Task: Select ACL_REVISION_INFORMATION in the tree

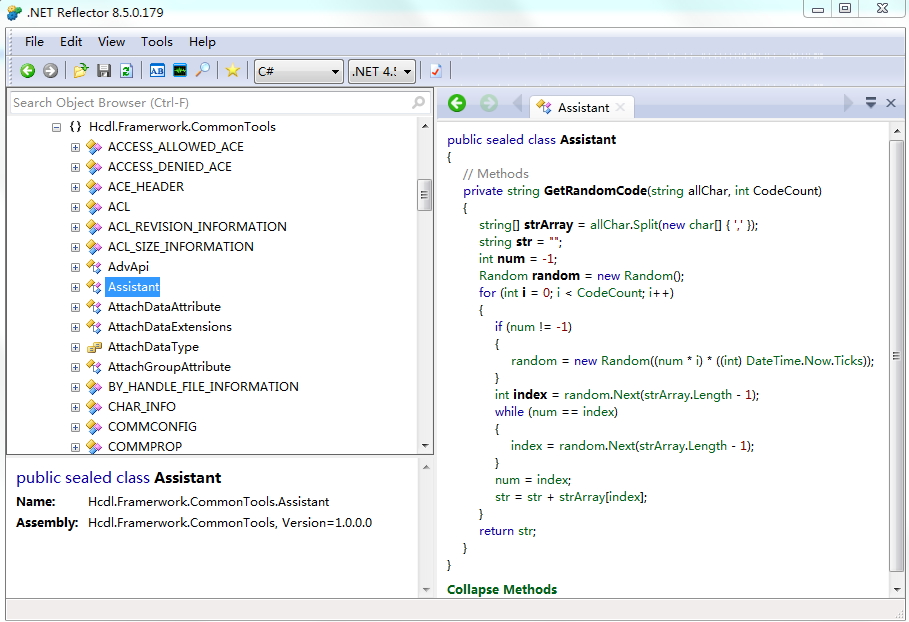Action: 197,227
